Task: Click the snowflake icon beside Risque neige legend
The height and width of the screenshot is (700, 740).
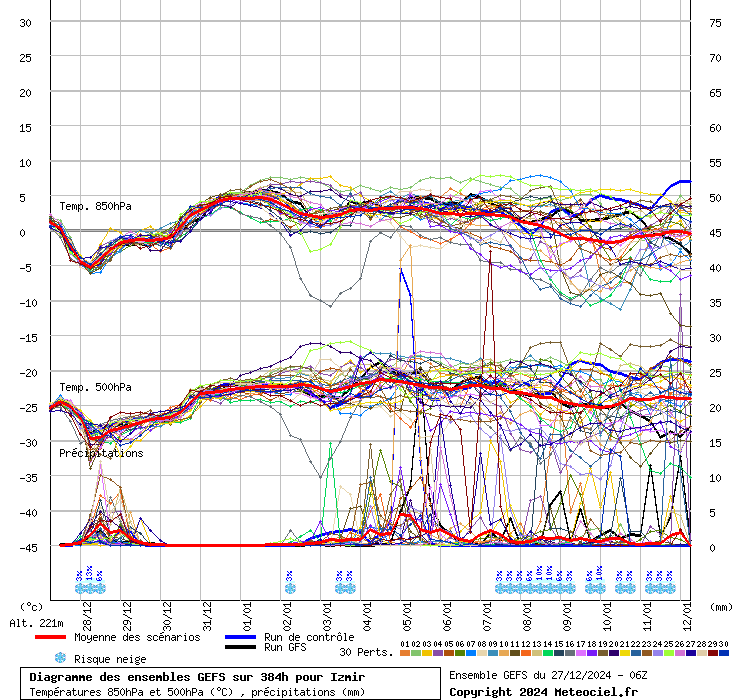Action: click(60, 658)
